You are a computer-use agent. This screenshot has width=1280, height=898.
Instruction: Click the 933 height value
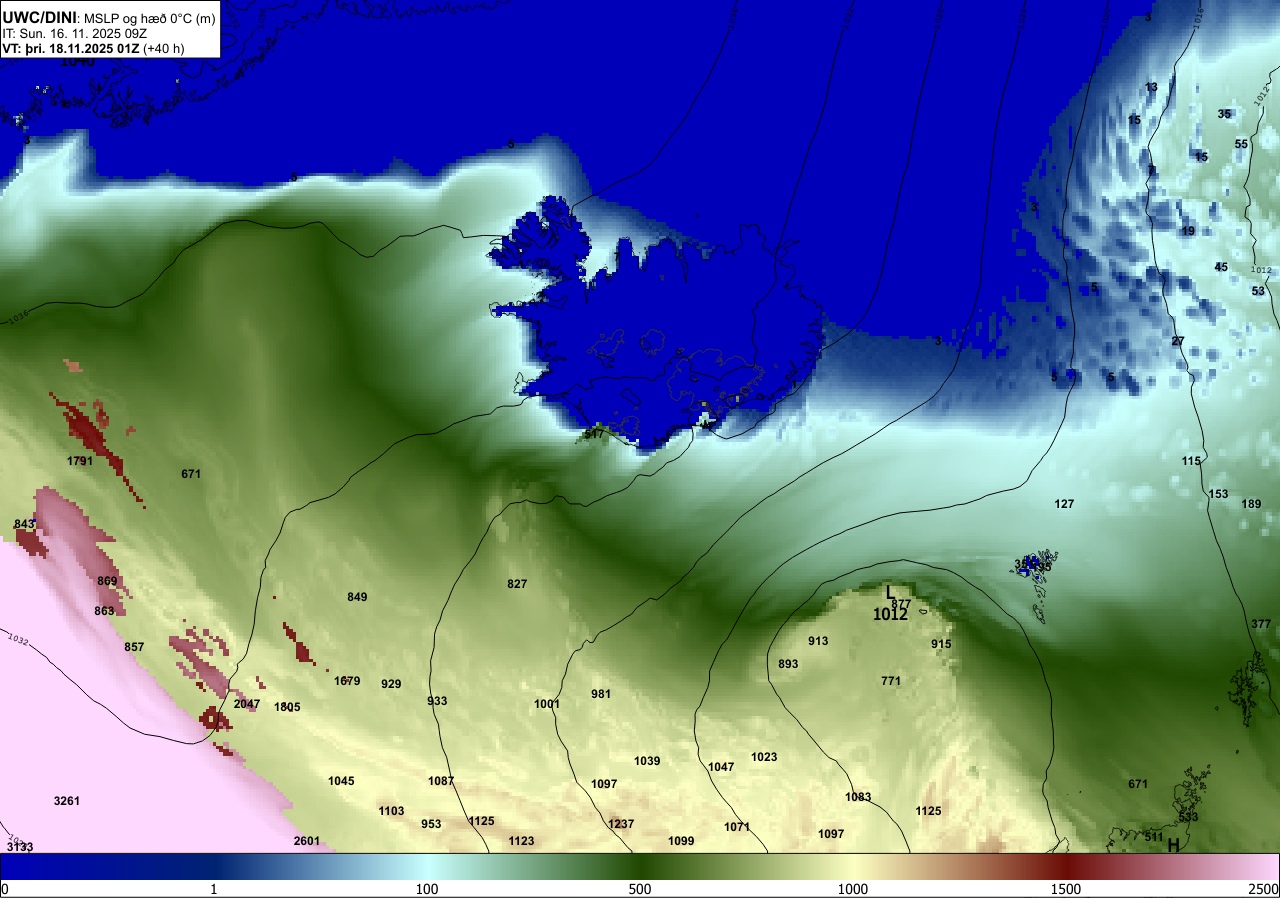point(437,701)
